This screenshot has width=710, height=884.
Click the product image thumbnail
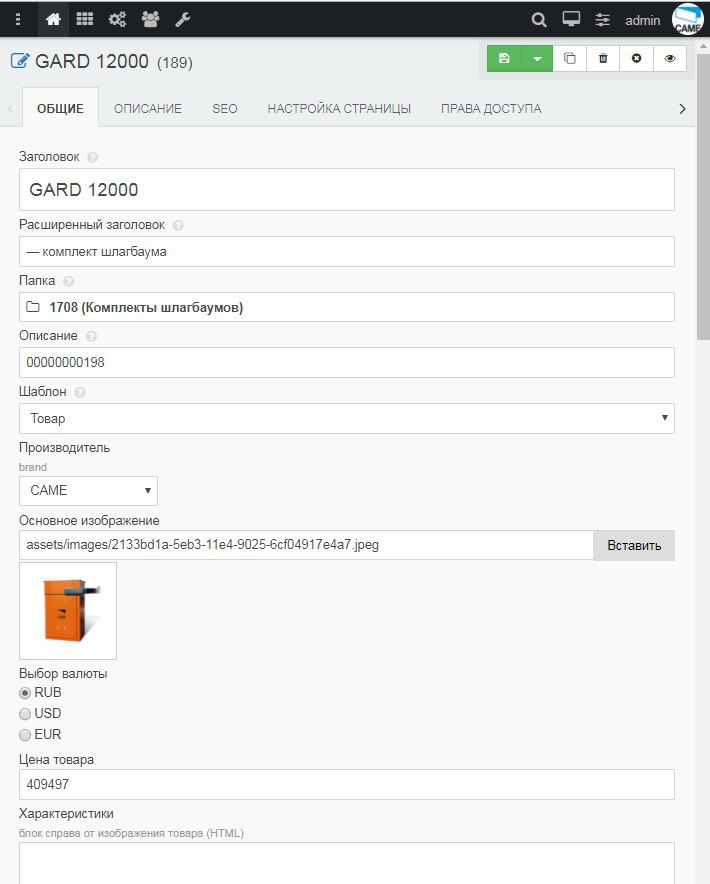(68, 611)
